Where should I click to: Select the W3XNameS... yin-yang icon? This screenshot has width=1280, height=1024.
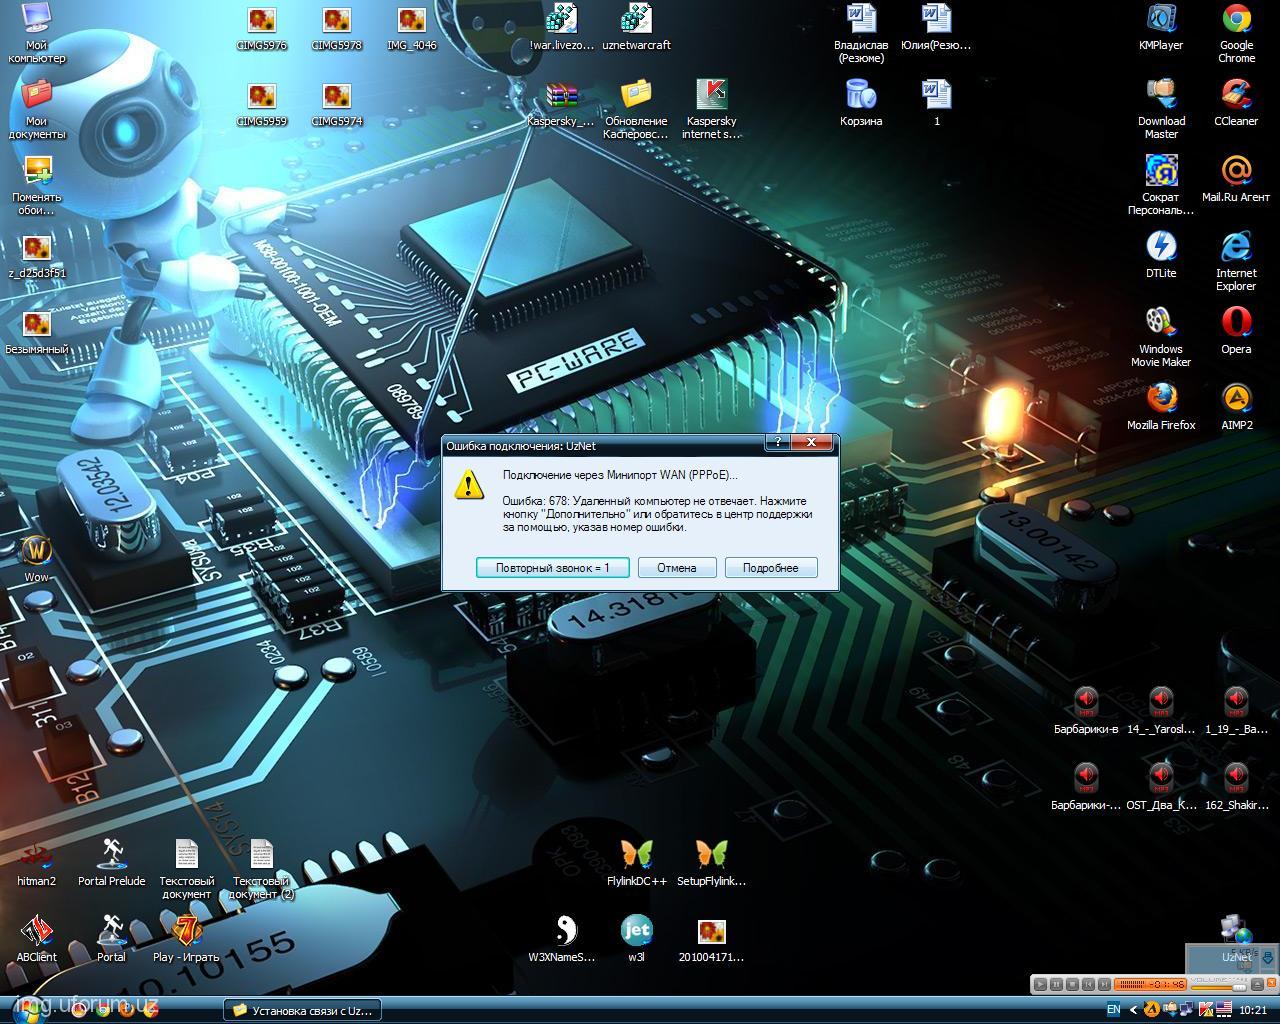(x=562, y=940)
